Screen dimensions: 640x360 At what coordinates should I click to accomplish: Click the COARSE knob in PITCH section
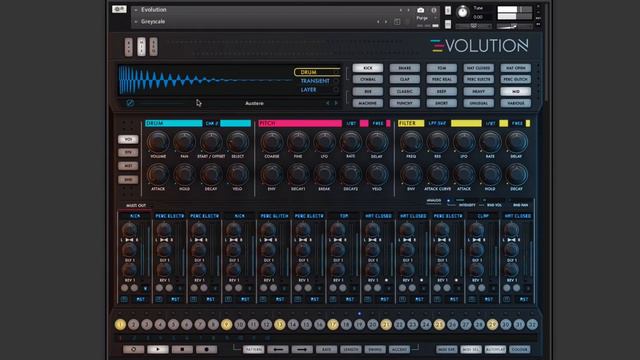(x=271, y=142)
